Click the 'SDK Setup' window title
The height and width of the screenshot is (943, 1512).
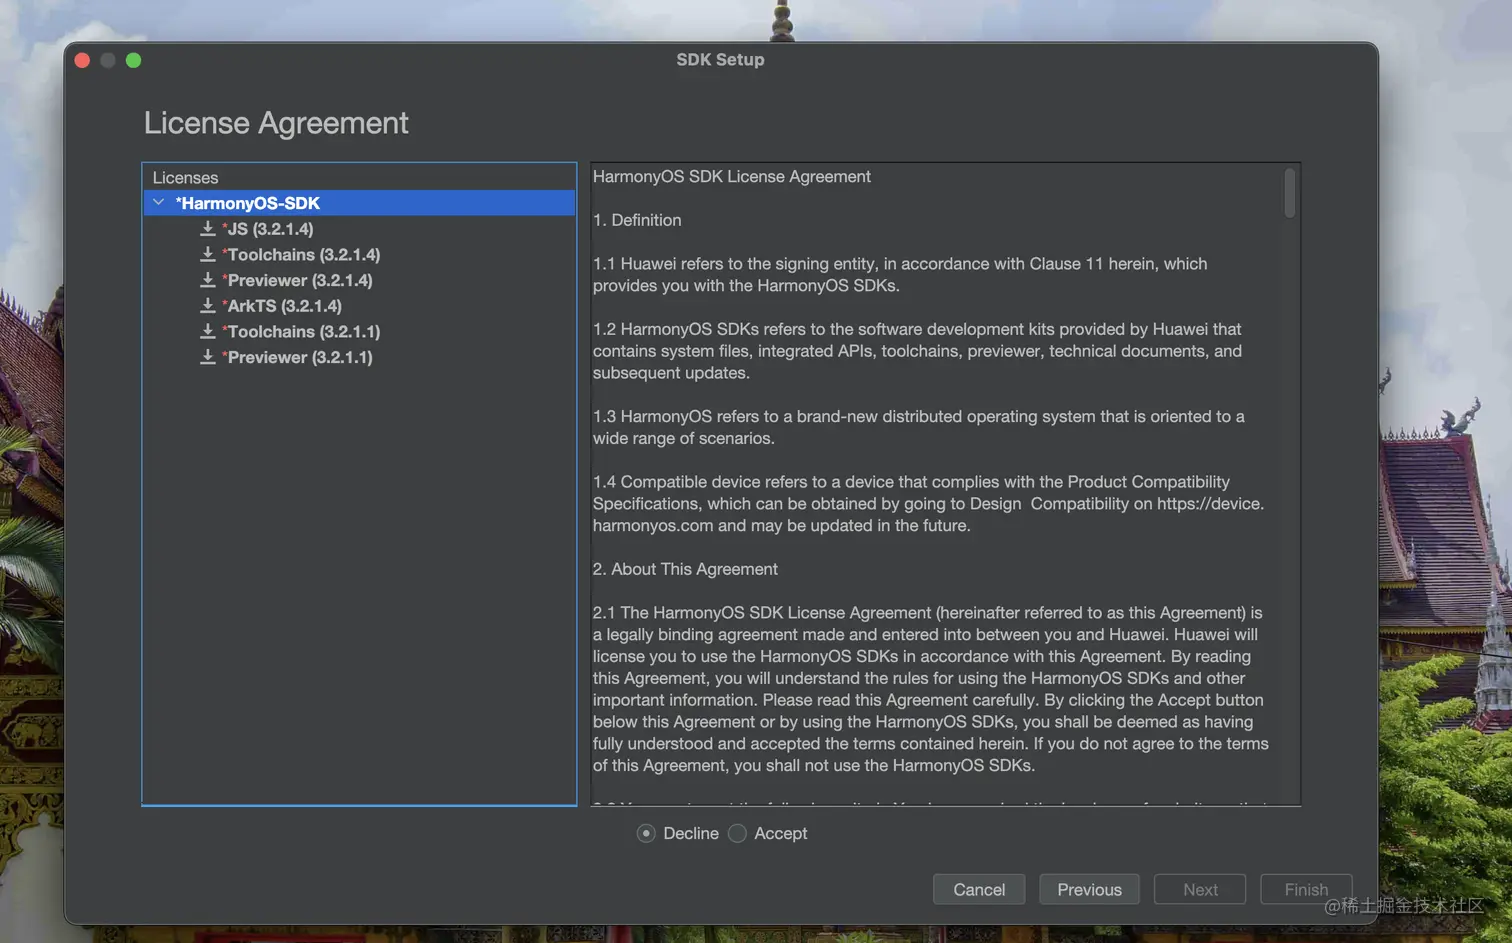click(x=720, y=59)
